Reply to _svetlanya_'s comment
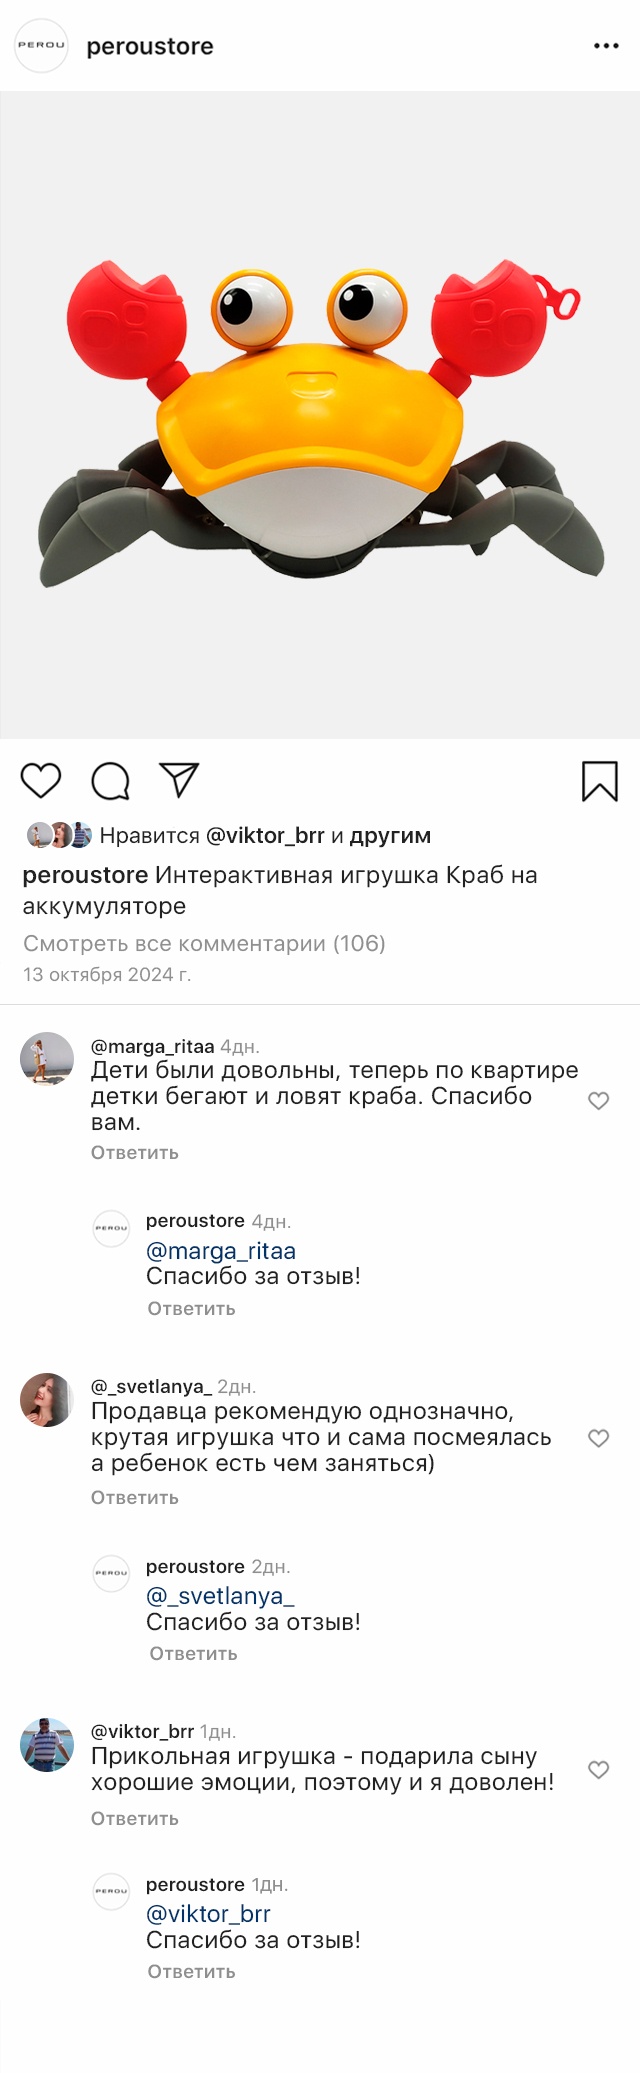Screen dimensions: 640x2073 (135, 1498)
